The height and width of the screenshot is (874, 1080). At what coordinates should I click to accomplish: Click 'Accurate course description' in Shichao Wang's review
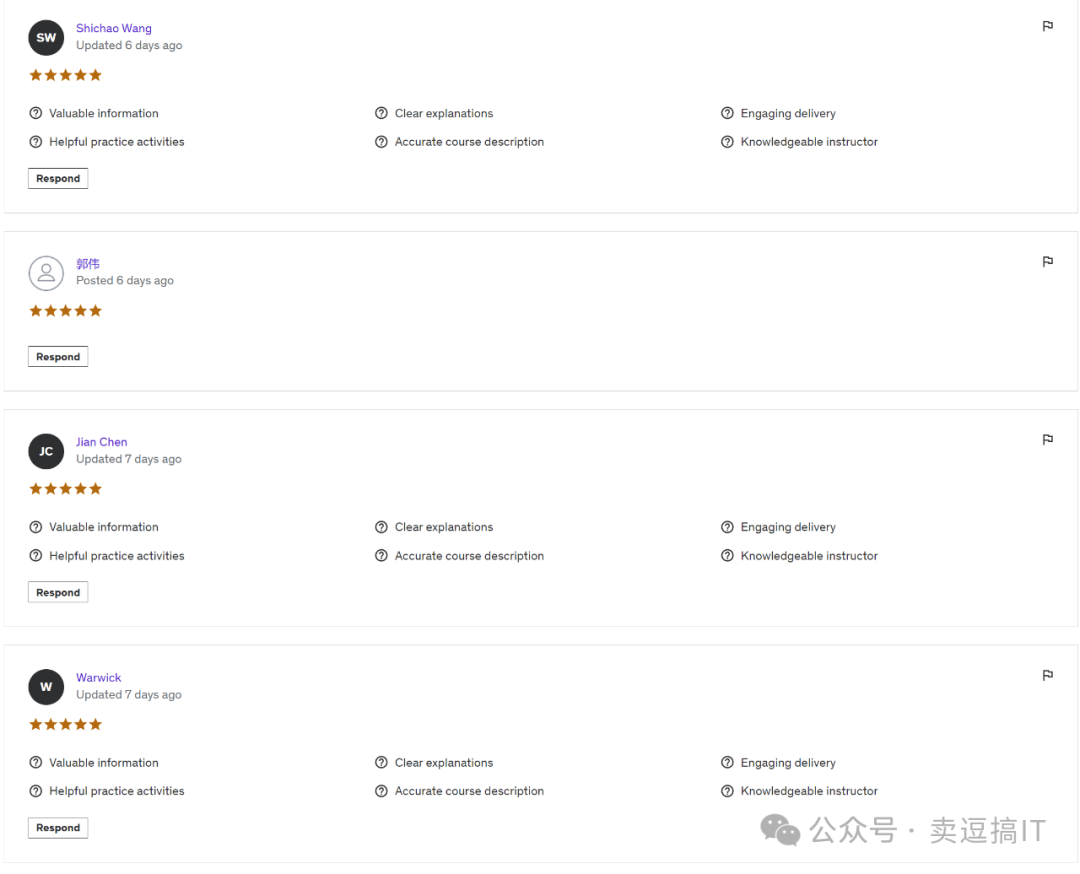469,142
